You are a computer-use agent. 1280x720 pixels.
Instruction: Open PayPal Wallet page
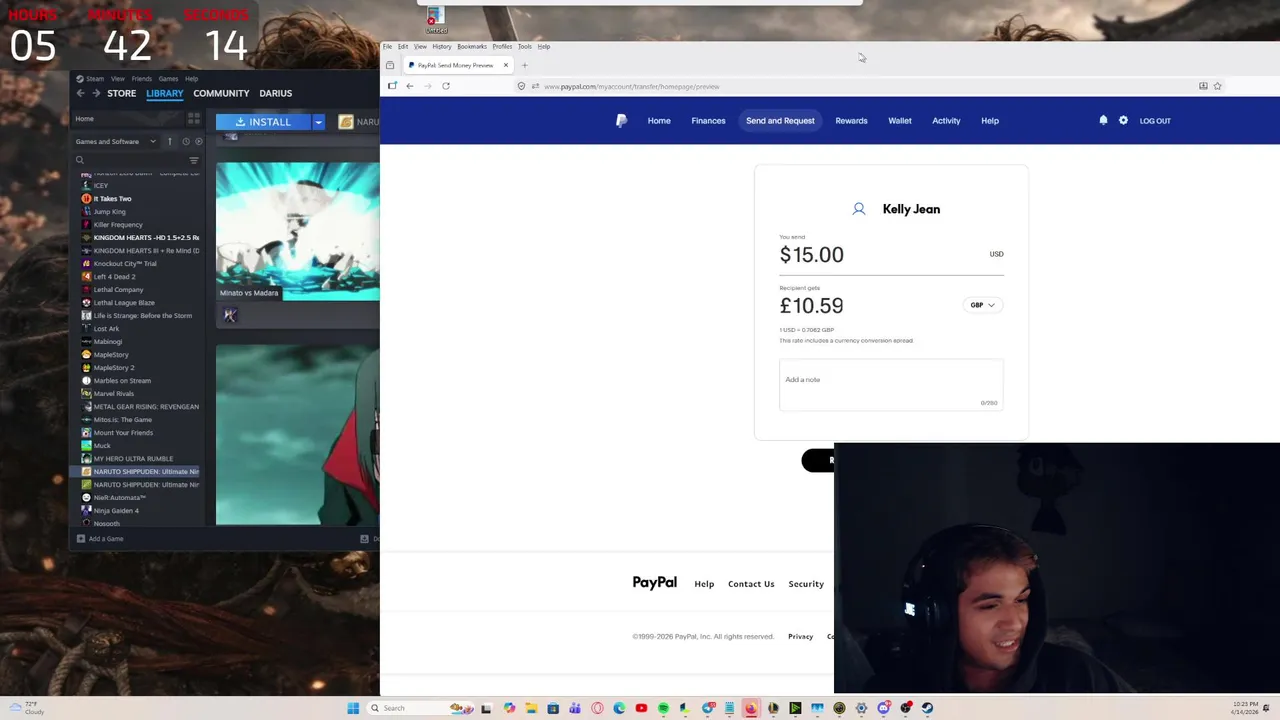(900, 120)
